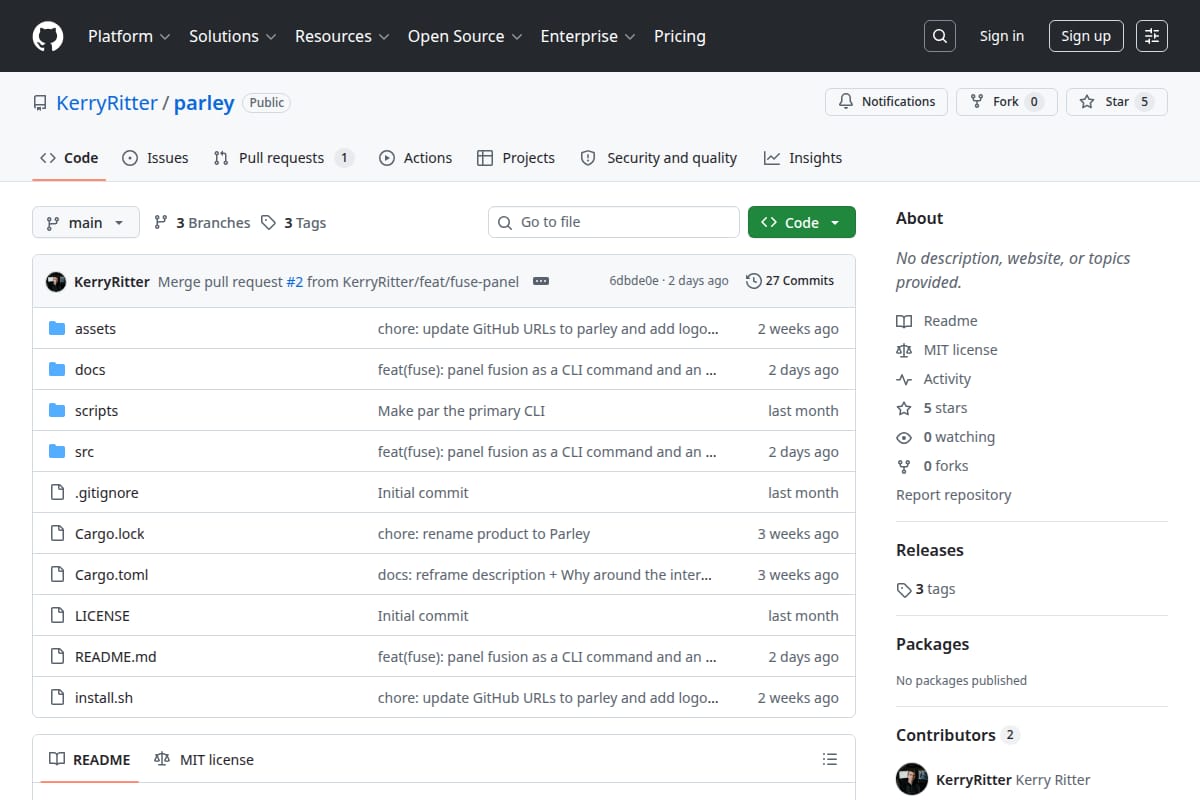
Task: Click the scale icon beside MIT license in About
Action: coord(904,350)
